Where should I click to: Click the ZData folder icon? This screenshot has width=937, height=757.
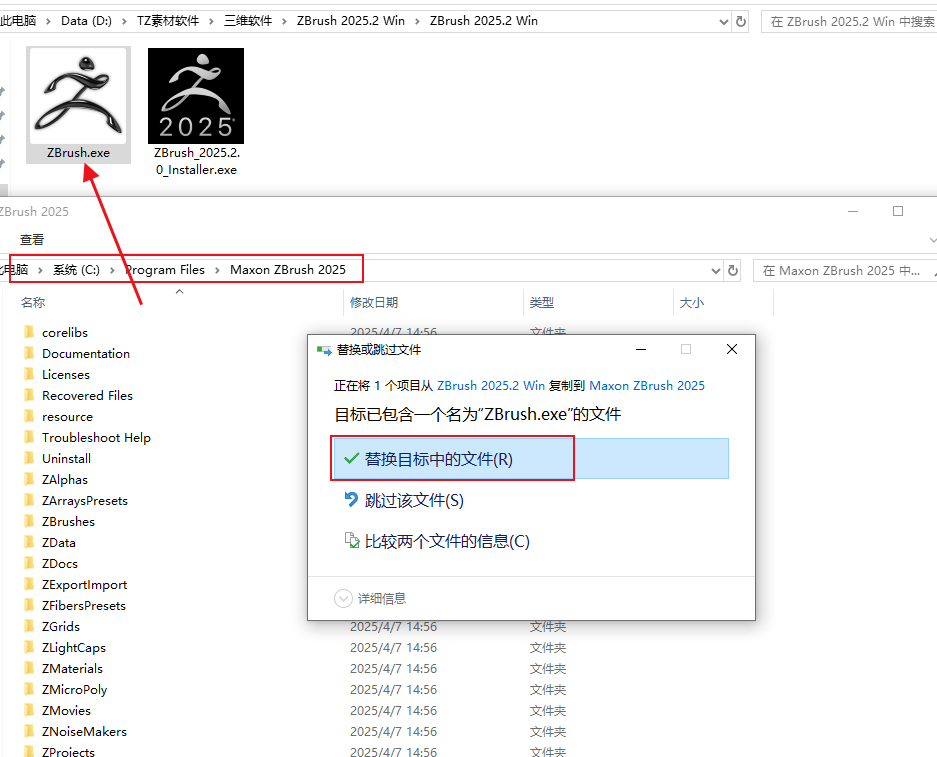pos(29,542)
